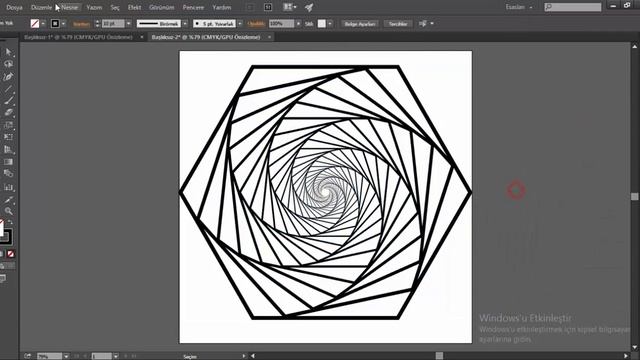Click the stroke weight input field
The width and height of the screenshot is (640, 360).
(x=113, y=24)
